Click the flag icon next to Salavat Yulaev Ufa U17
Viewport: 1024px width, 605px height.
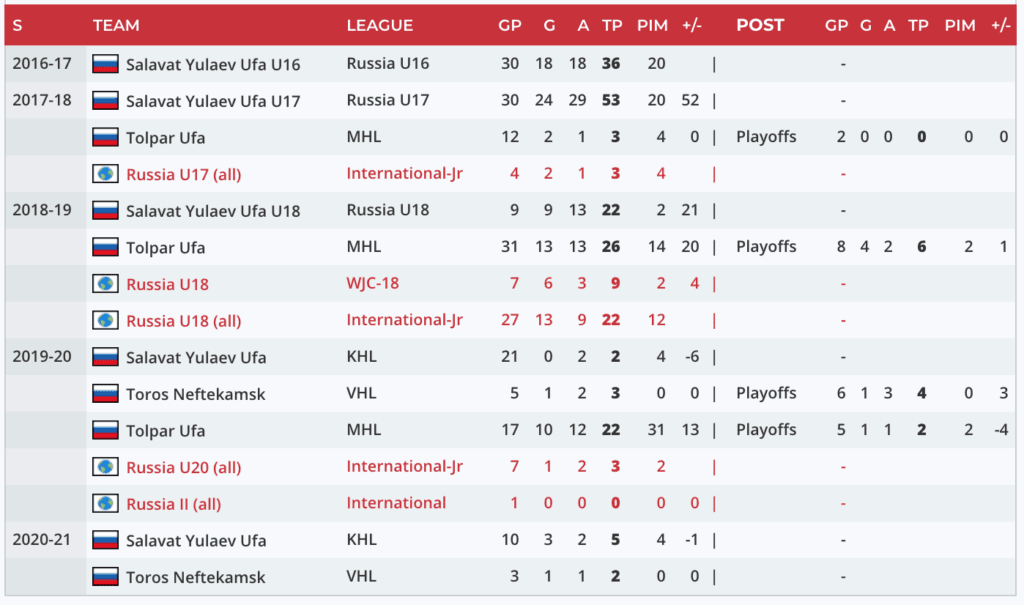click(105, 101)
